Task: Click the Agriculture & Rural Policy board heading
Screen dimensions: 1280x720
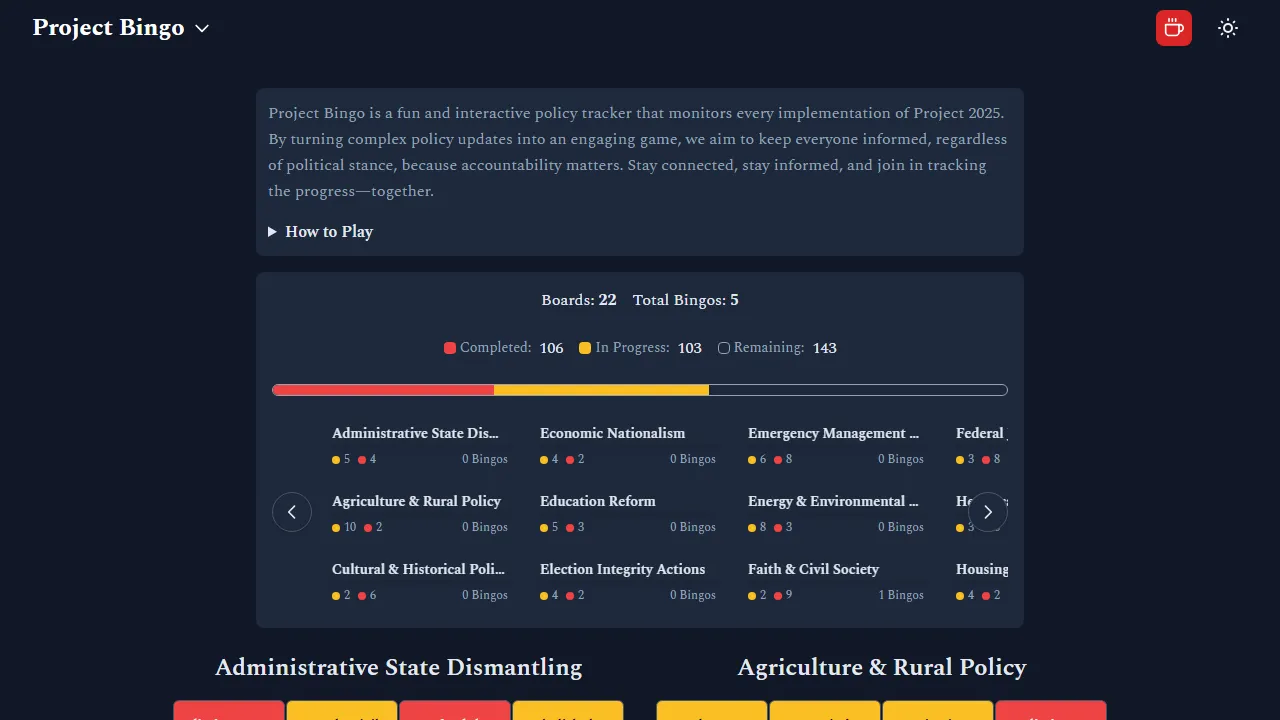Action: 881,667
